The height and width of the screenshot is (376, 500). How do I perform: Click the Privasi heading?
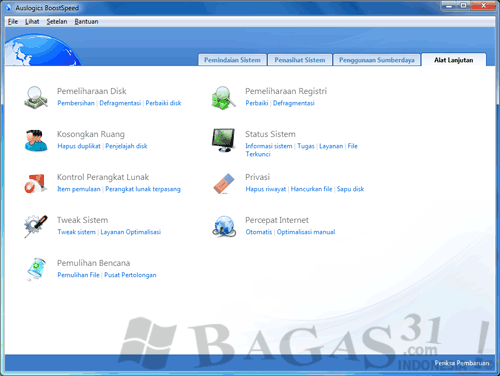point(257,177)
